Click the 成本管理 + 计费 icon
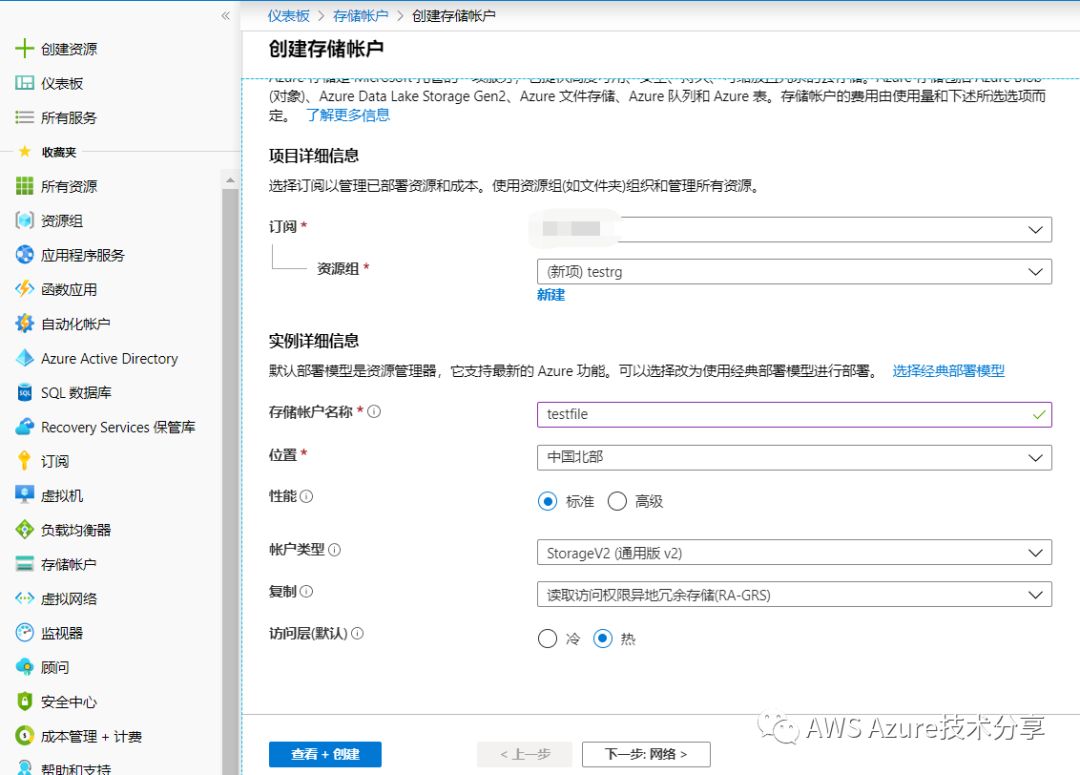 click(24, 736)
